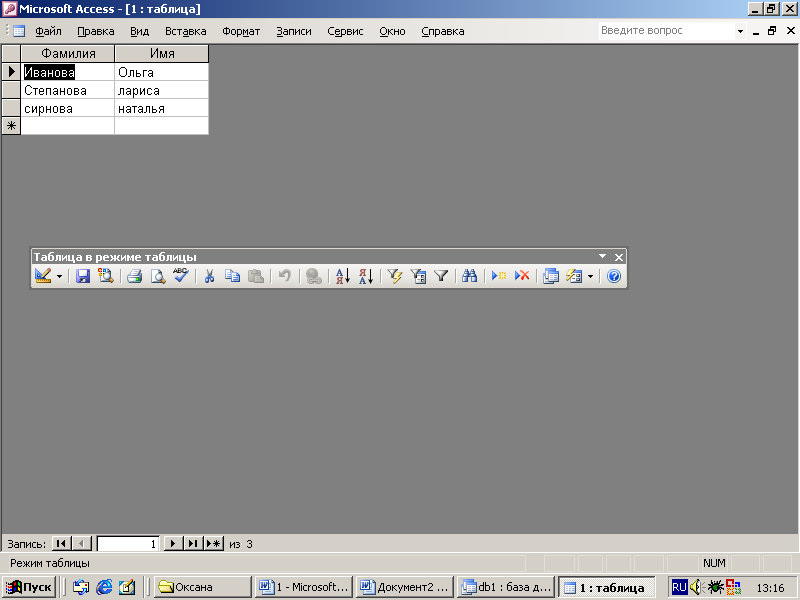Viewport: 800px width, 600px height.
Task: Go to next record navigation button
Action: tap(173, 544)
